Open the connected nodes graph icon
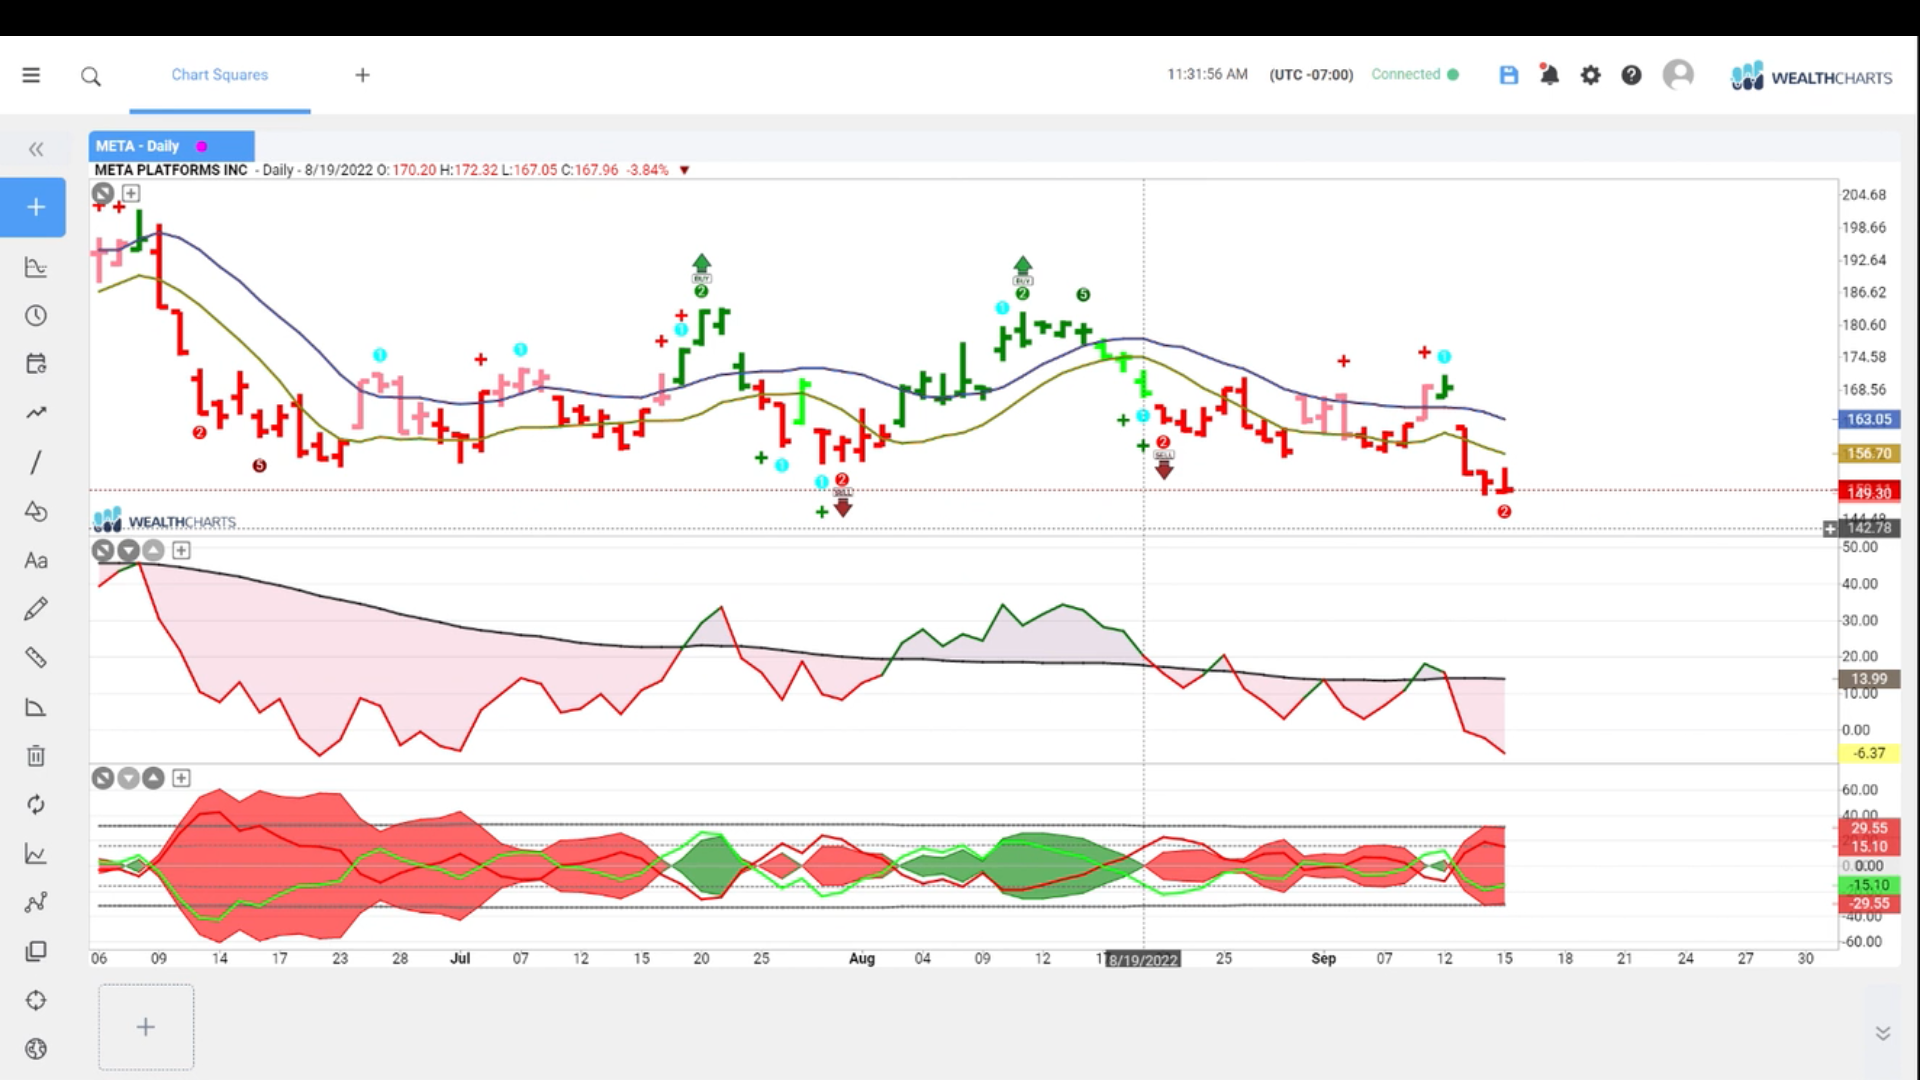The image size is (1920, 1080). [x=36, y=903]
